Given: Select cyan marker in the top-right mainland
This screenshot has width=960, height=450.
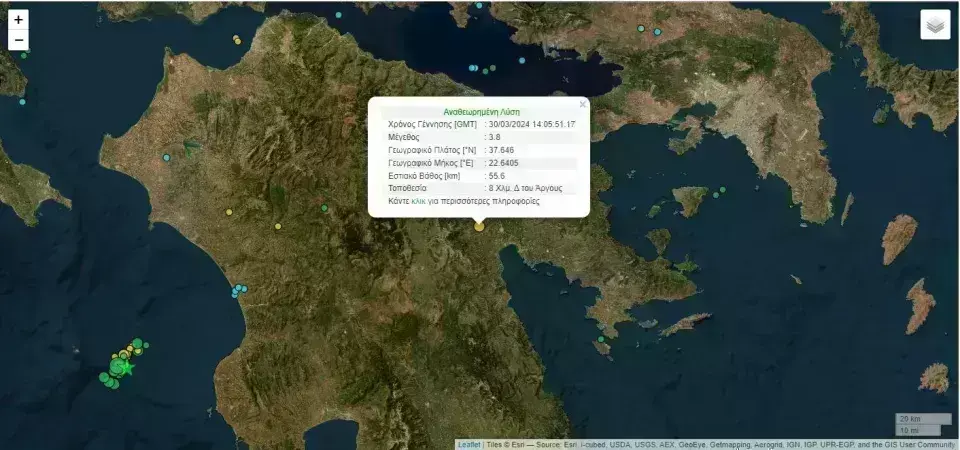Looking at the screenshot, I should 658,32.
